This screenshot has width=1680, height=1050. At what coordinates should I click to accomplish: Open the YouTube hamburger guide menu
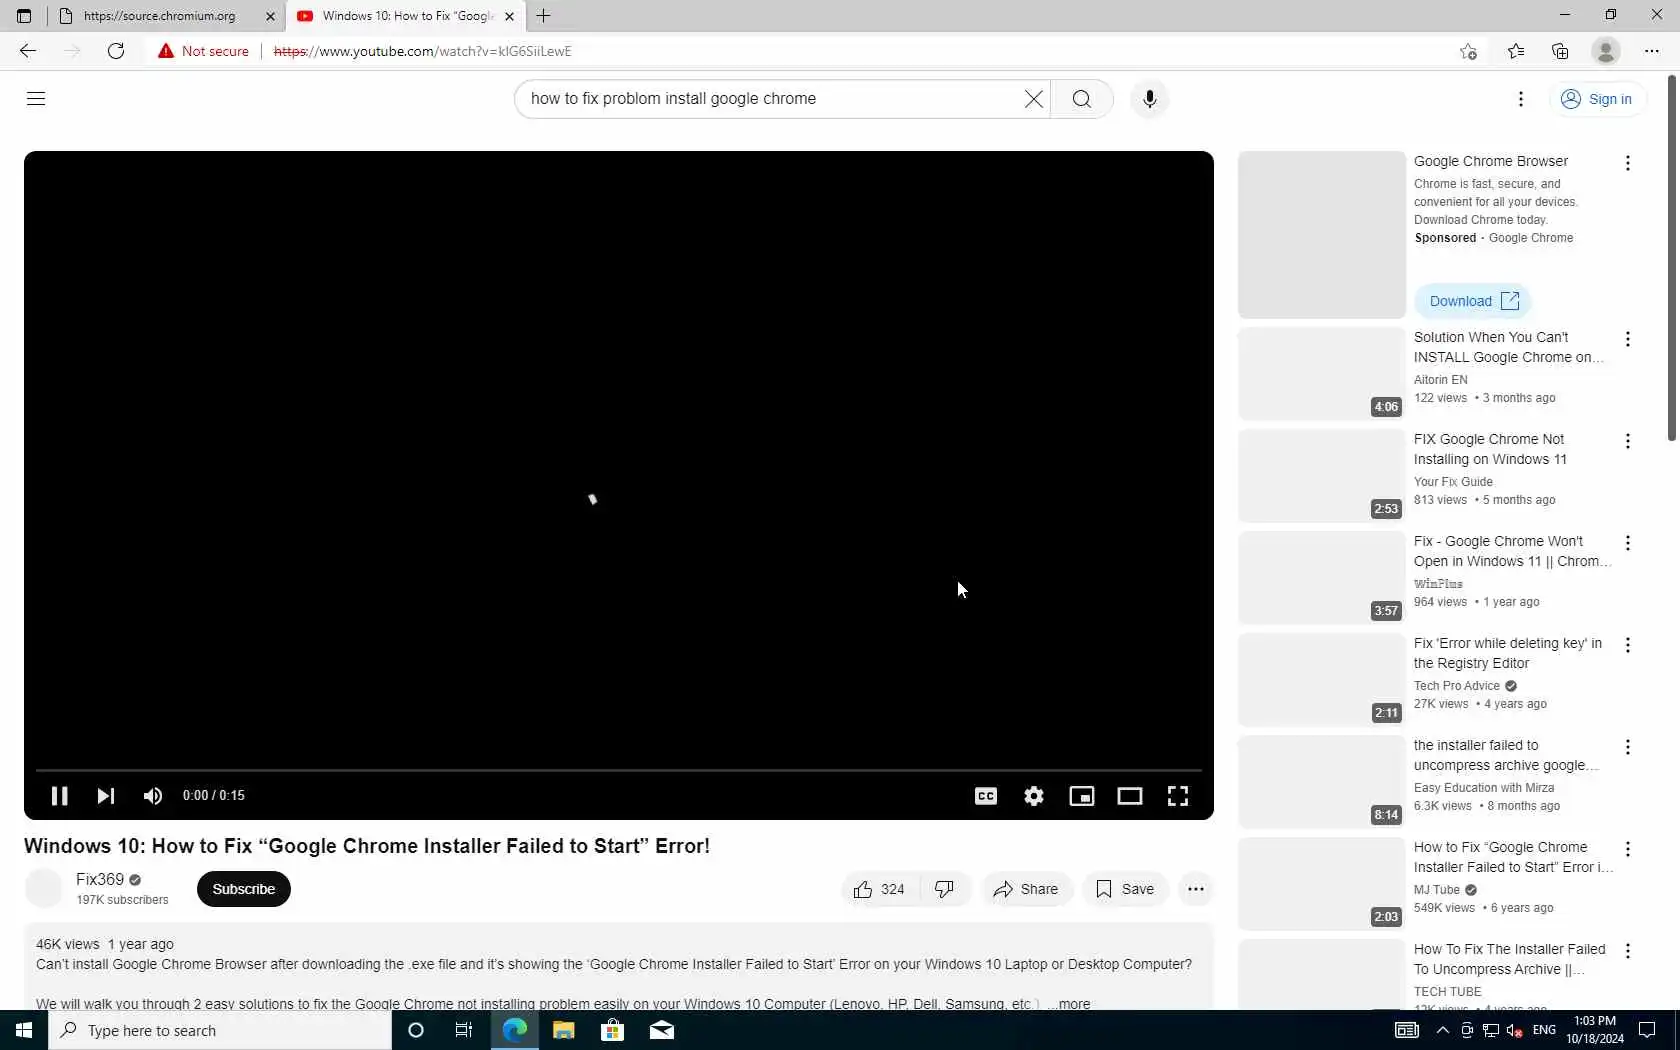click(x=36, y=98)
